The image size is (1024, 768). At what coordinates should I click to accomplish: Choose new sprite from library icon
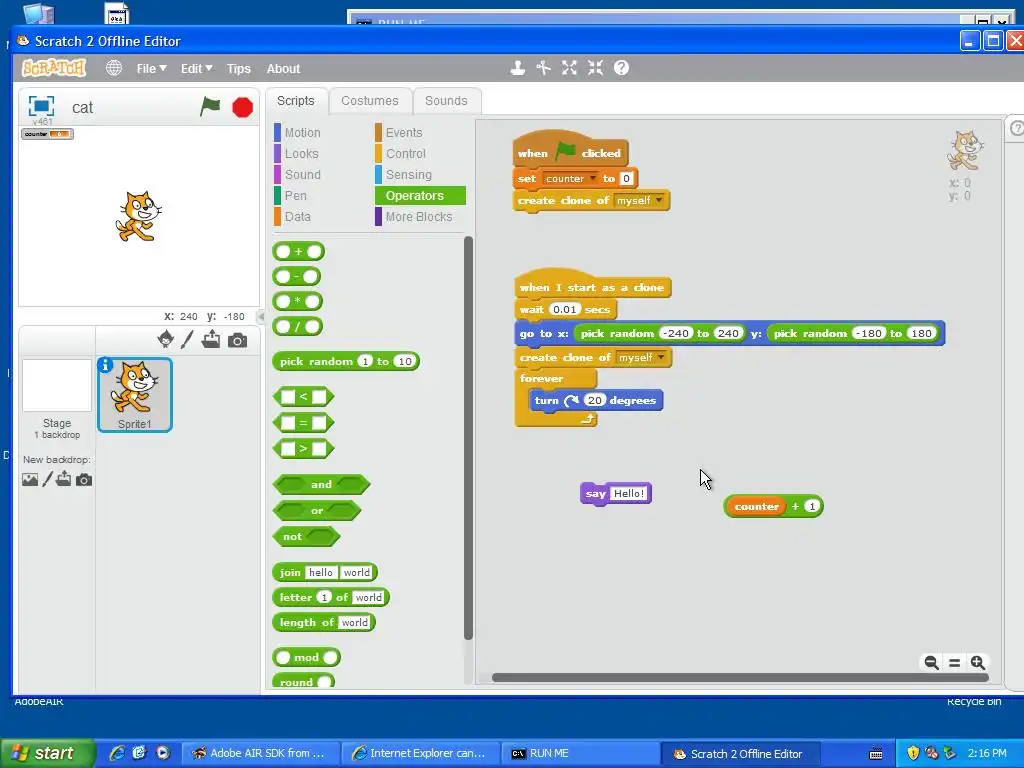click(x=166, y=340)
